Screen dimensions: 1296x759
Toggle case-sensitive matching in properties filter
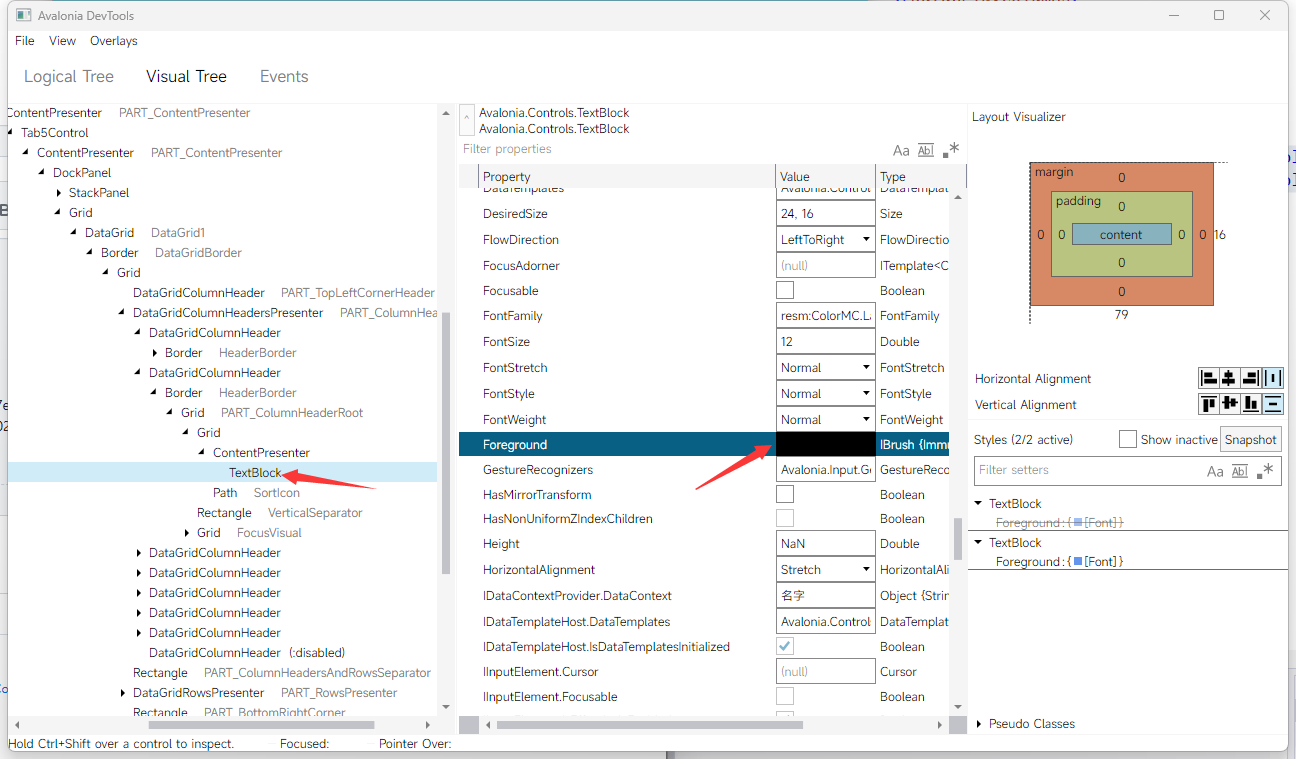[901, 149]
